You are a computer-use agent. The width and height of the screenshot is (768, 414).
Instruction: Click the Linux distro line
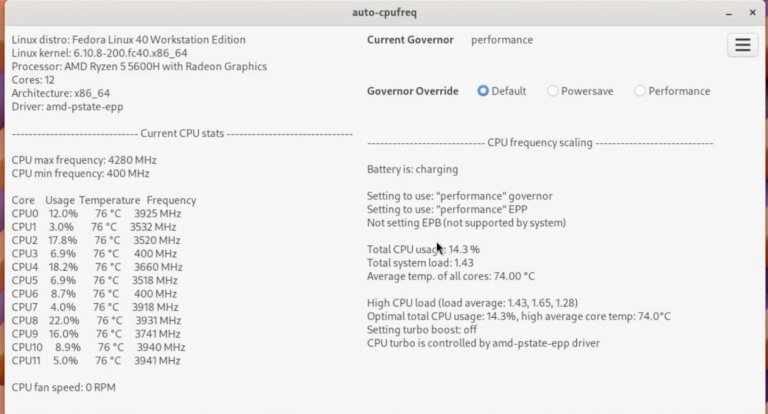pos(128,40)
